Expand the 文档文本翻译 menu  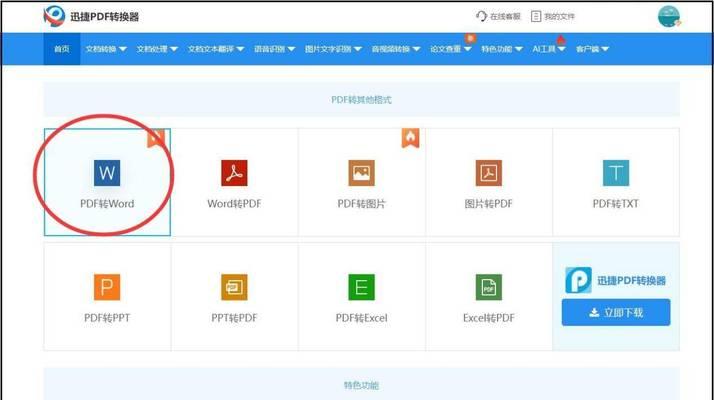pos(216,49)
